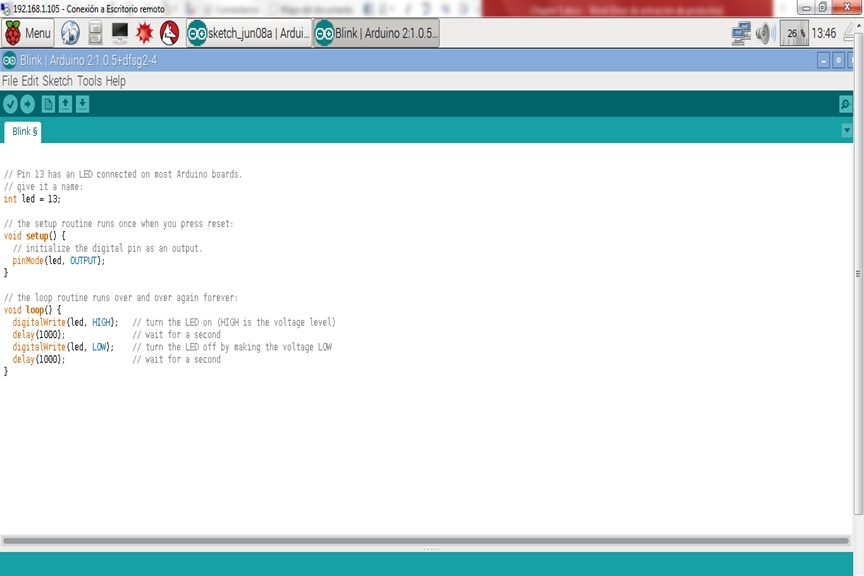The width and height of the screenshot is (864, 576).
Task: Click the 'void loop() {' line
Action: (x=33, y=310)
